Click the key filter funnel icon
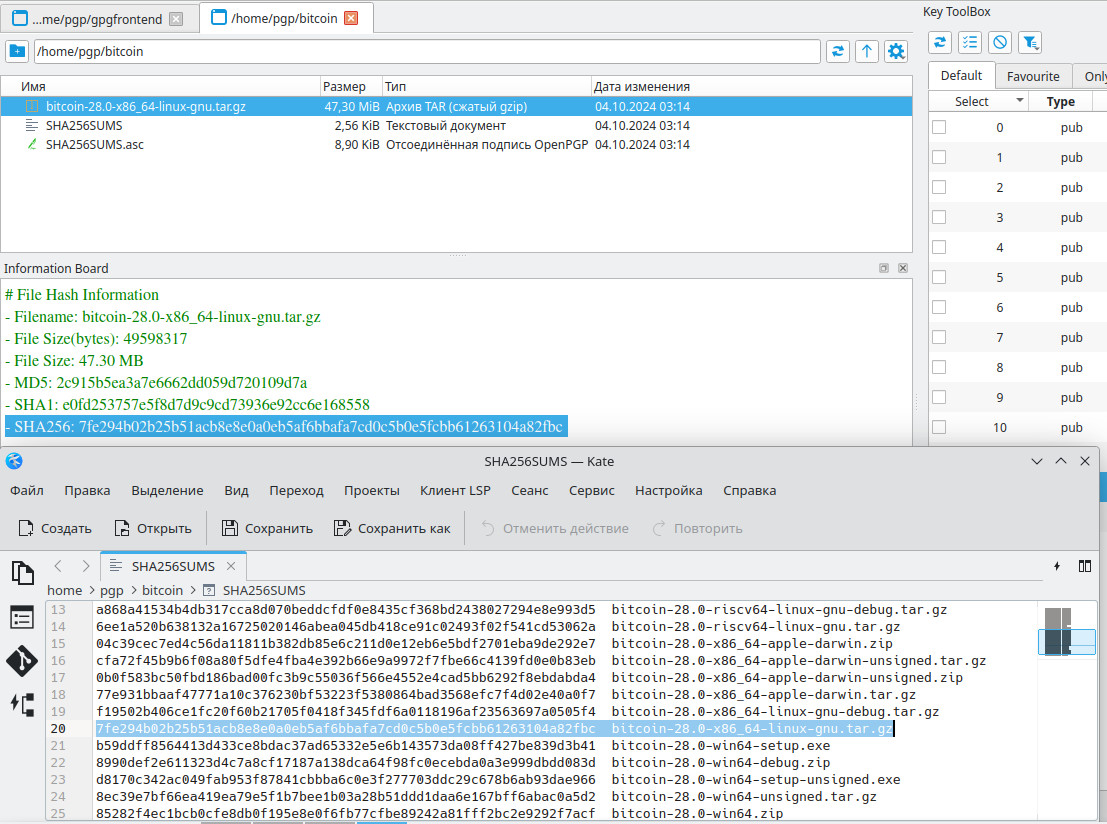Viewport: 1107px width, 824px height. coord(1030,42)
